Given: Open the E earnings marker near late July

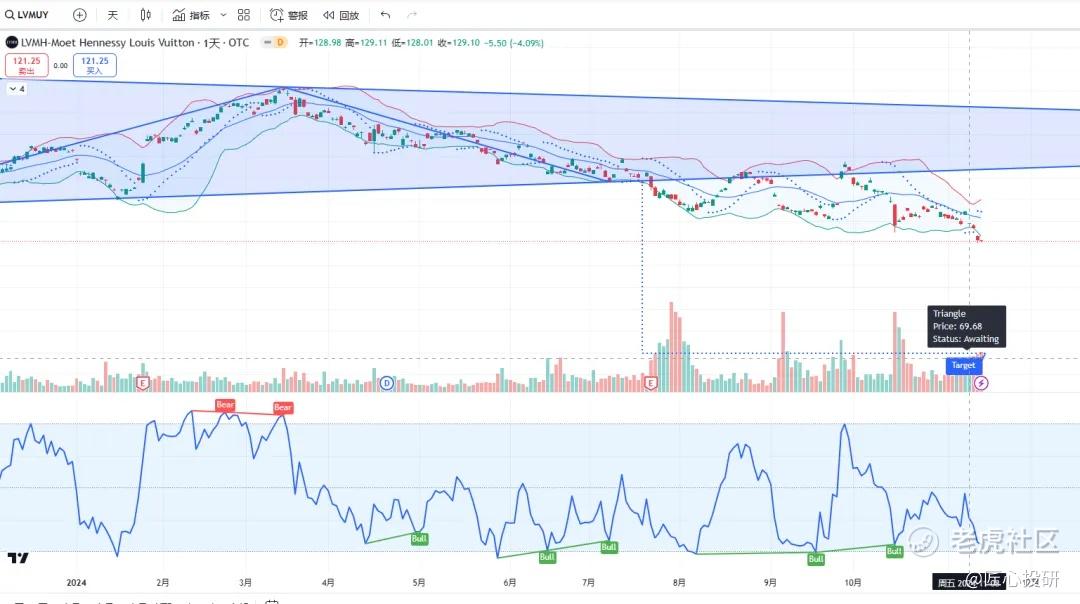Looking at the screenshot, I should (x=650, y=383).
